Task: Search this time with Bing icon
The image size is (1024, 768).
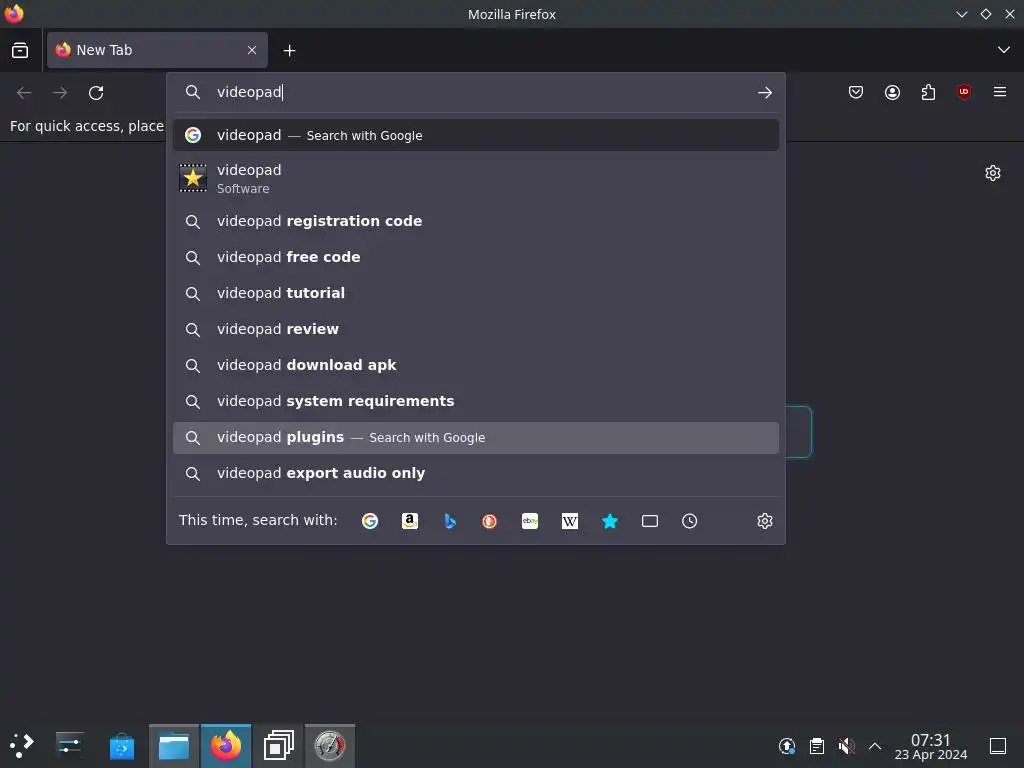Action: coord(450,521)
